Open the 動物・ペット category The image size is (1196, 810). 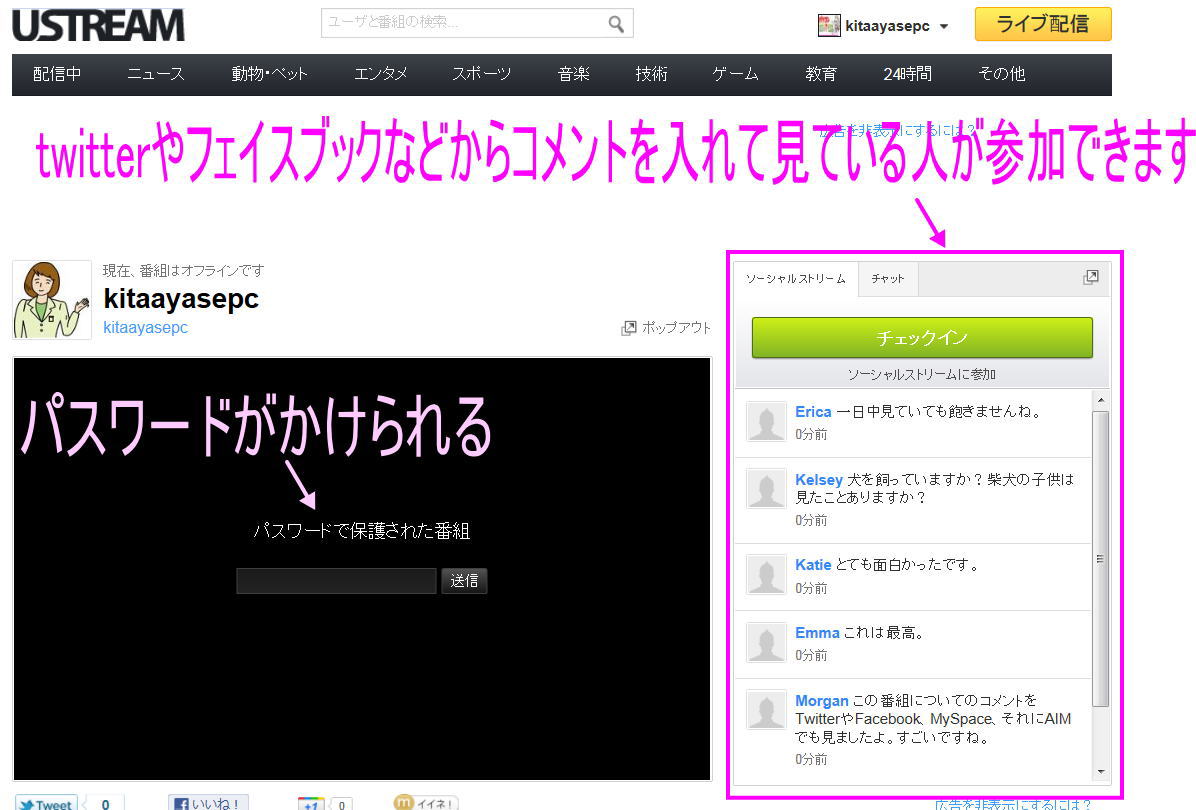pos(269,74)
